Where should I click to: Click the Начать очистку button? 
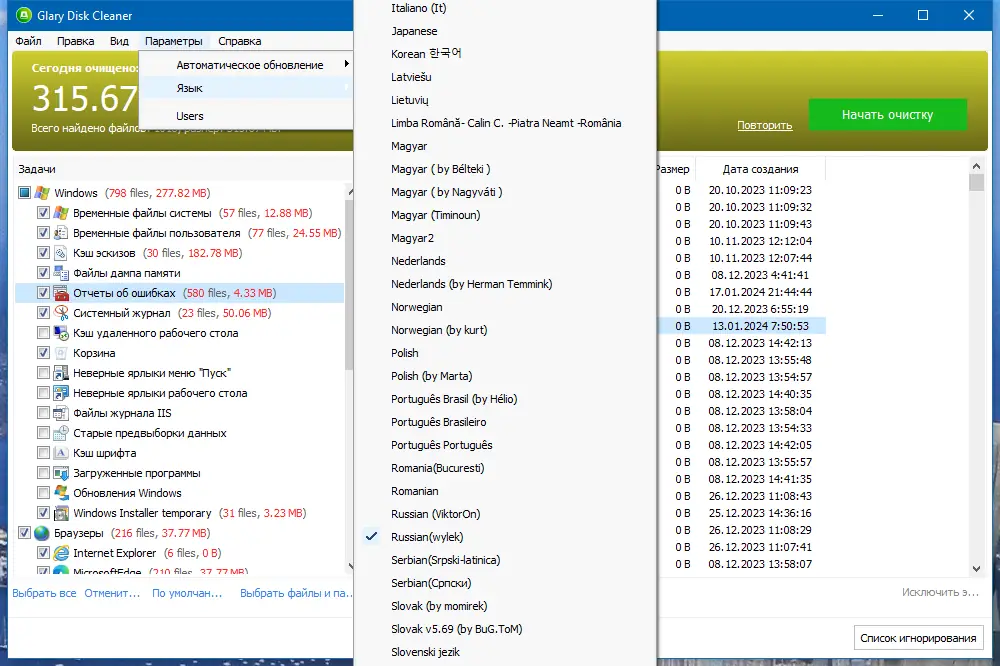tap(888, 115)
